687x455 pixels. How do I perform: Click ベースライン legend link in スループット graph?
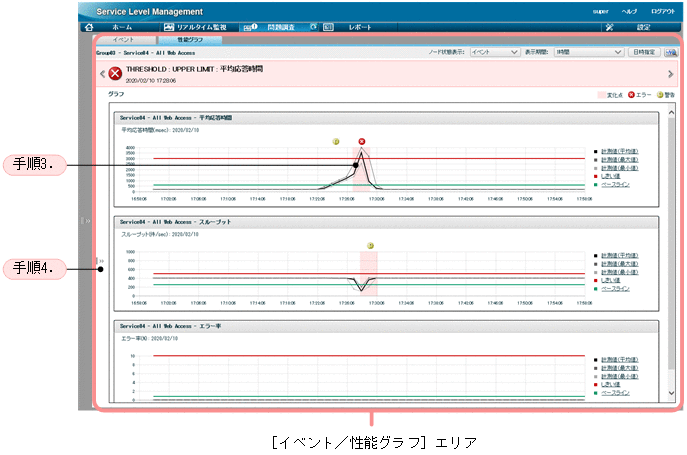pyautogui.click(x=615, y=288)
